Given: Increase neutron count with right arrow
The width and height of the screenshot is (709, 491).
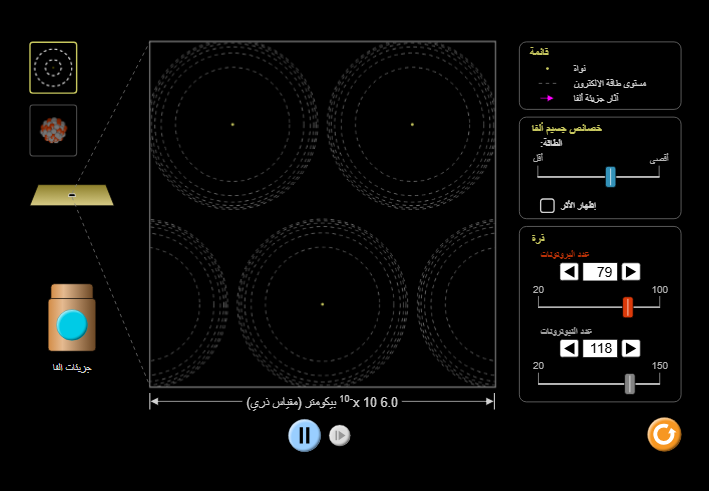Looking at the screenshot, I should [631, 348].
